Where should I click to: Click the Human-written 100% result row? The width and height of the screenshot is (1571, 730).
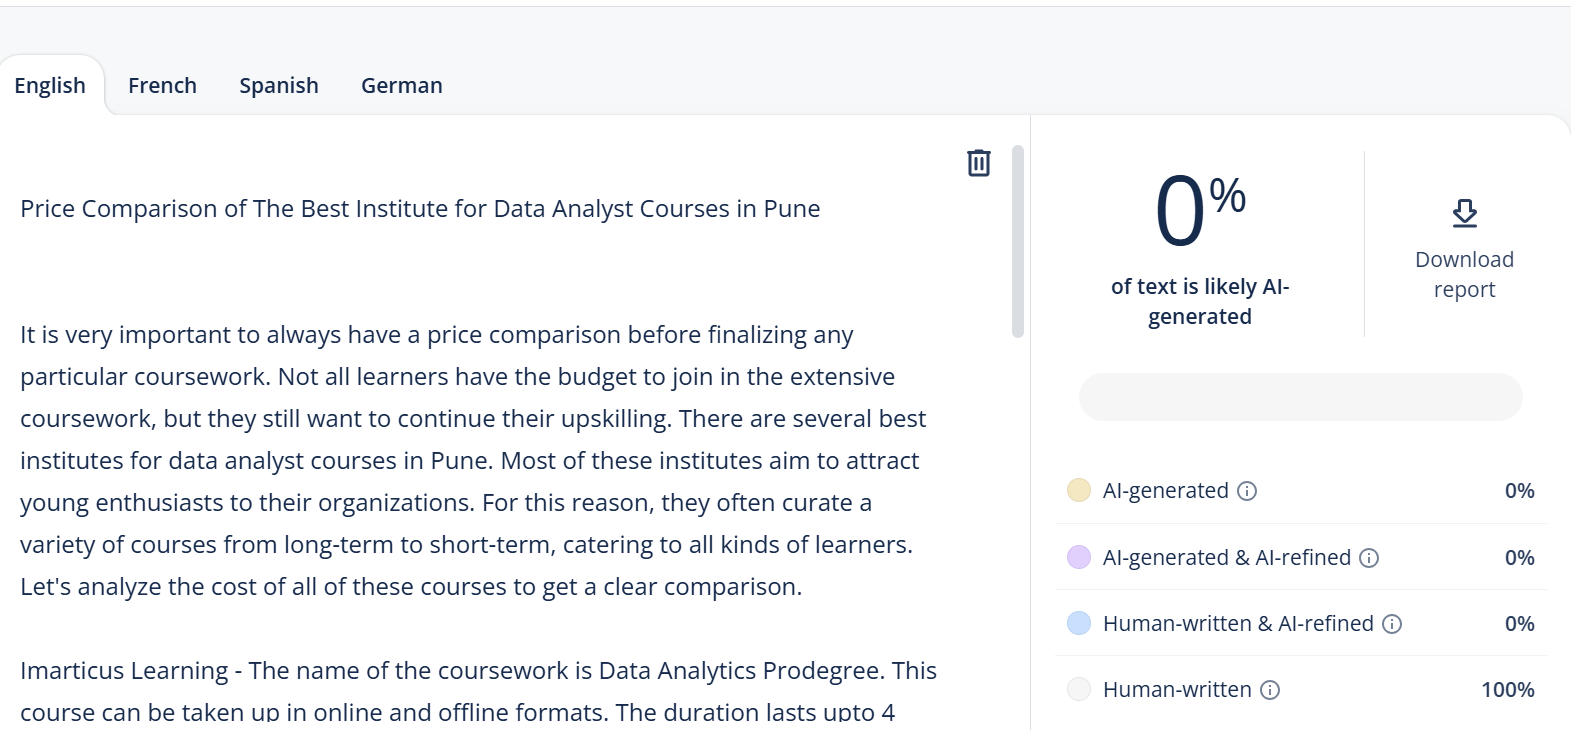1301,690
